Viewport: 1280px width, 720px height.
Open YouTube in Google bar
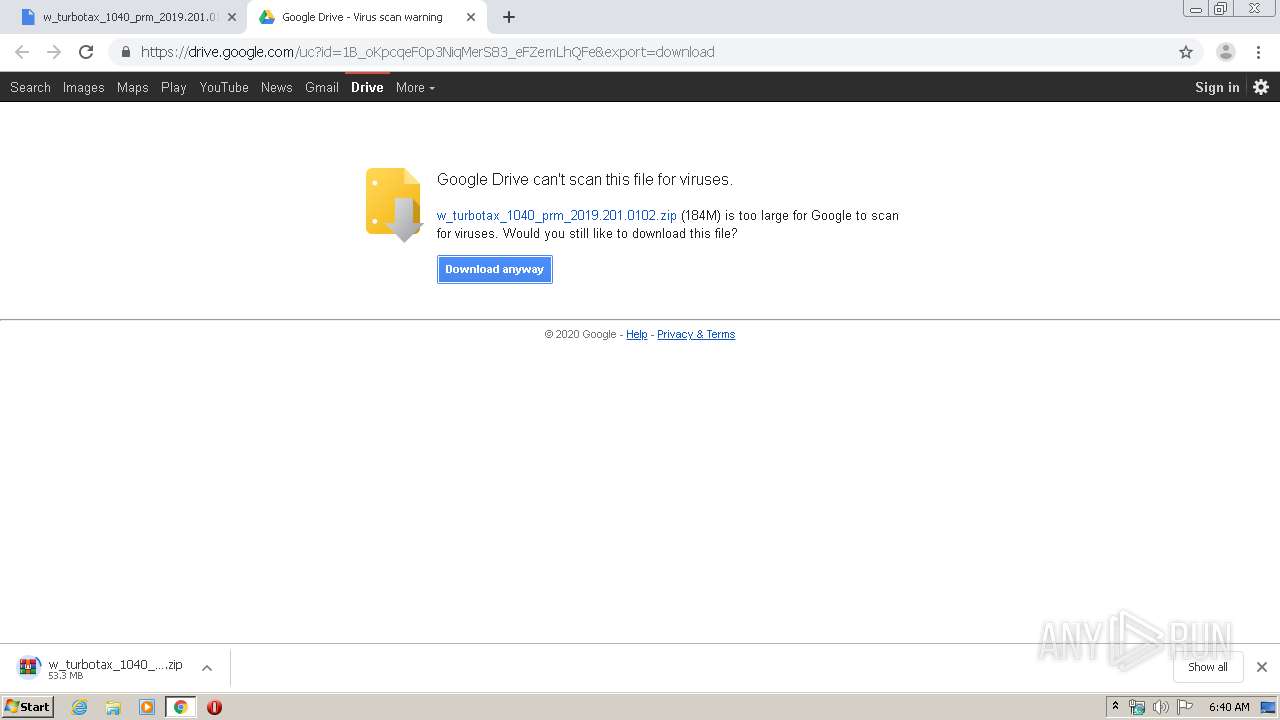224,87
